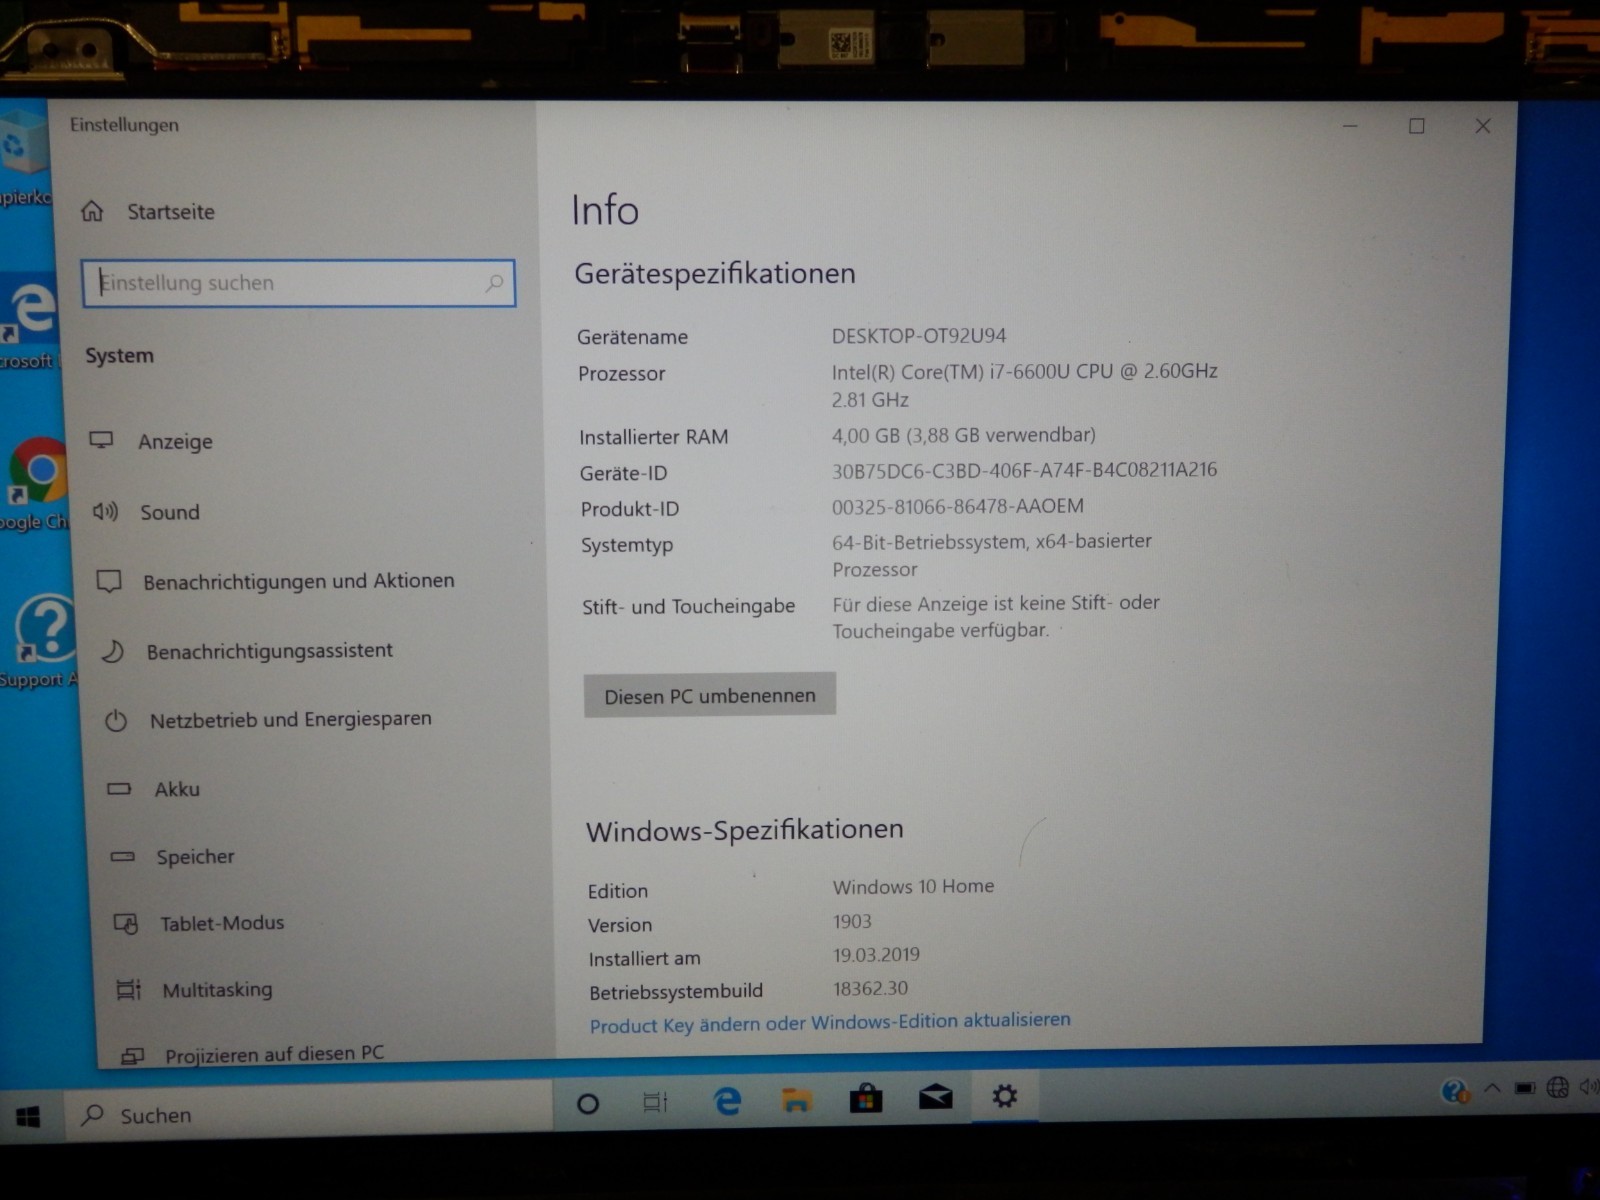Select the Gerätename value DESKTOP-OT92U94
This screenshot has height=1200, width=1600.
click(919, 336)
